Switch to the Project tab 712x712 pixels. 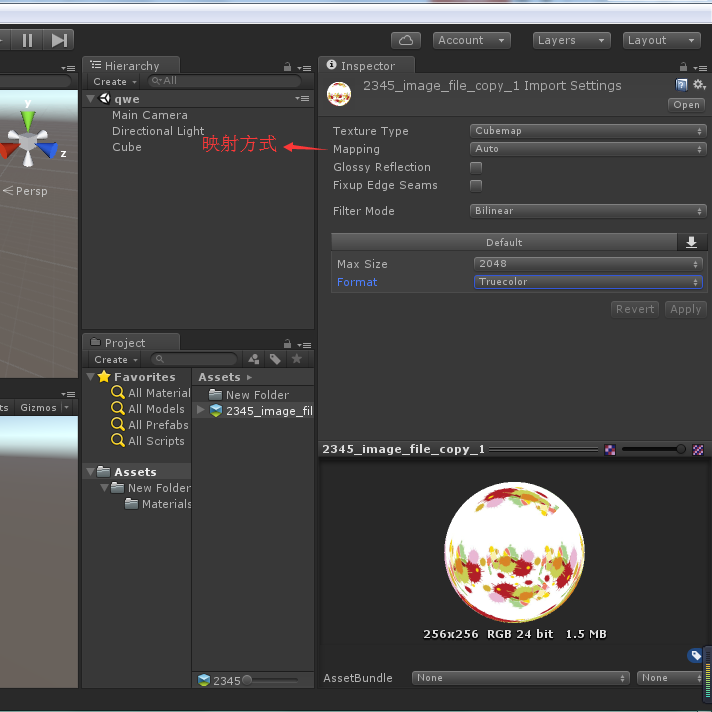pos(126,343)
